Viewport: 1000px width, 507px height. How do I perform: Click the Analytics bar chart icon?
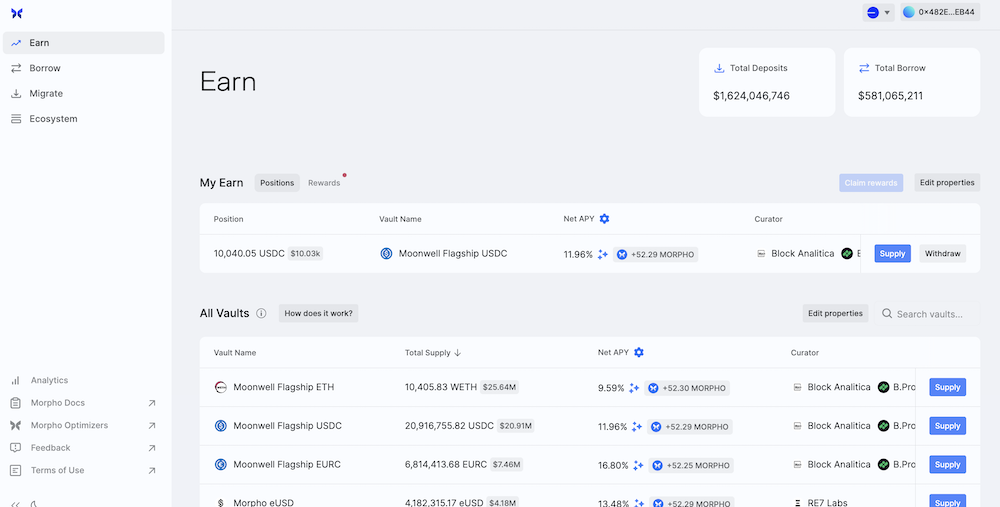[15, 380]
